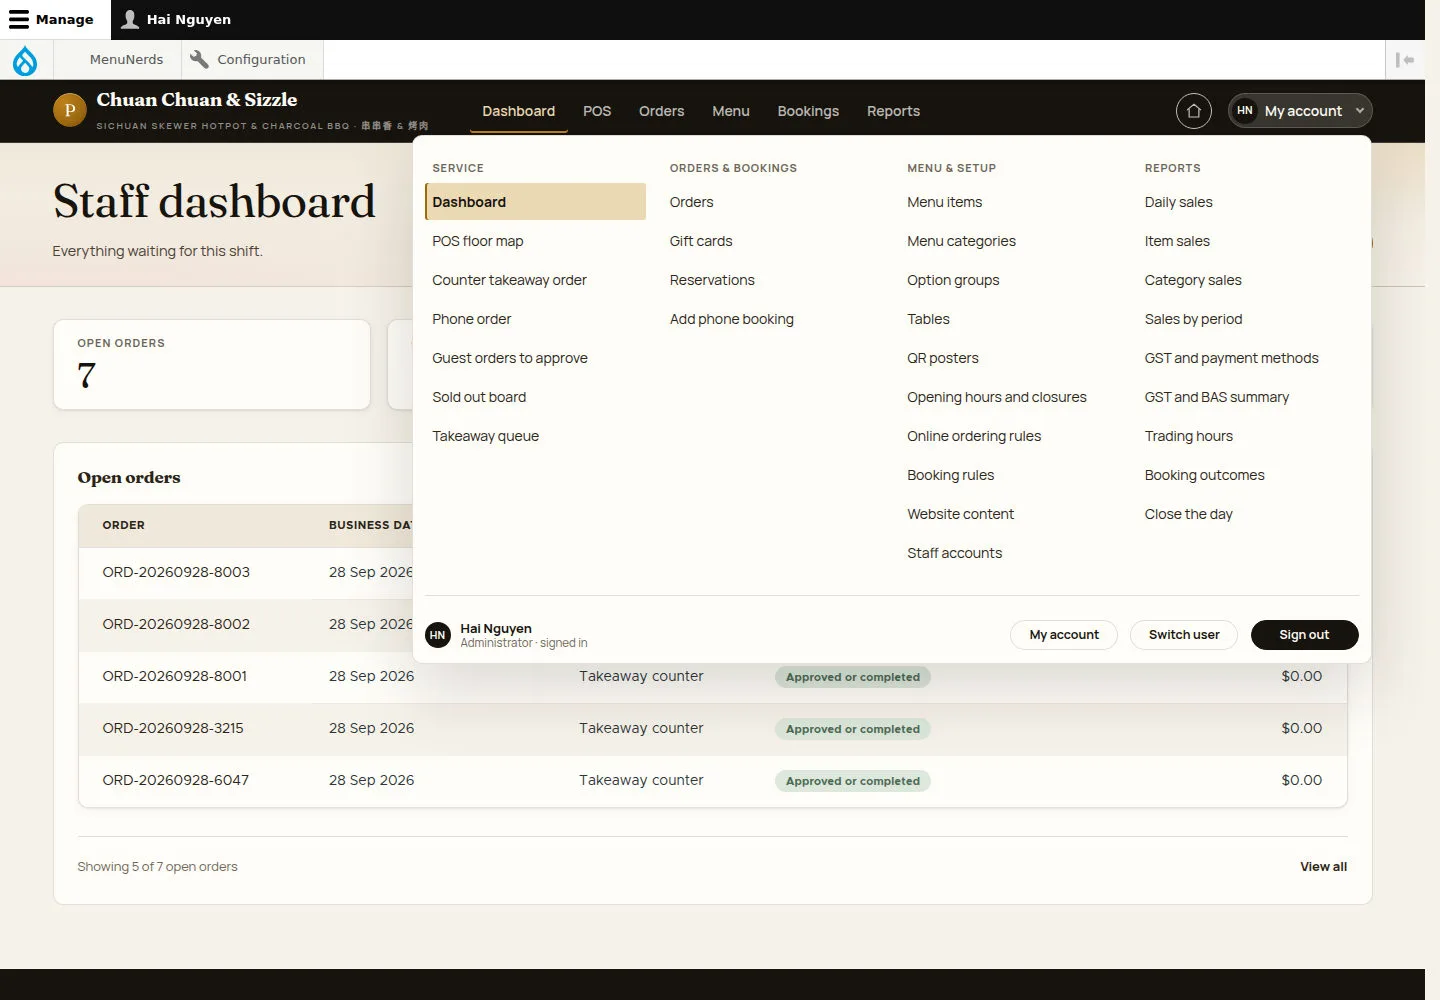
Task: Open the Sold out board
Action: click(x=479, y=397)
